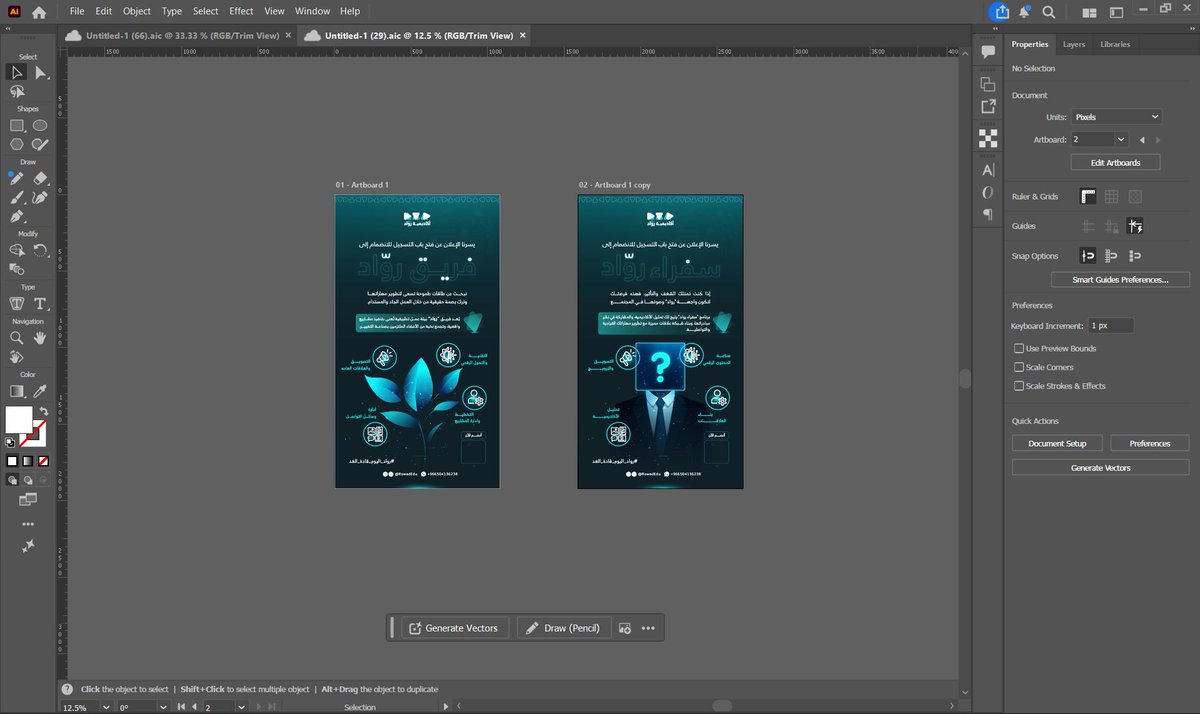Toggle Show Rulers button
The height and width of the screenshot is (714, 1200).
[x=1088, y=197]
